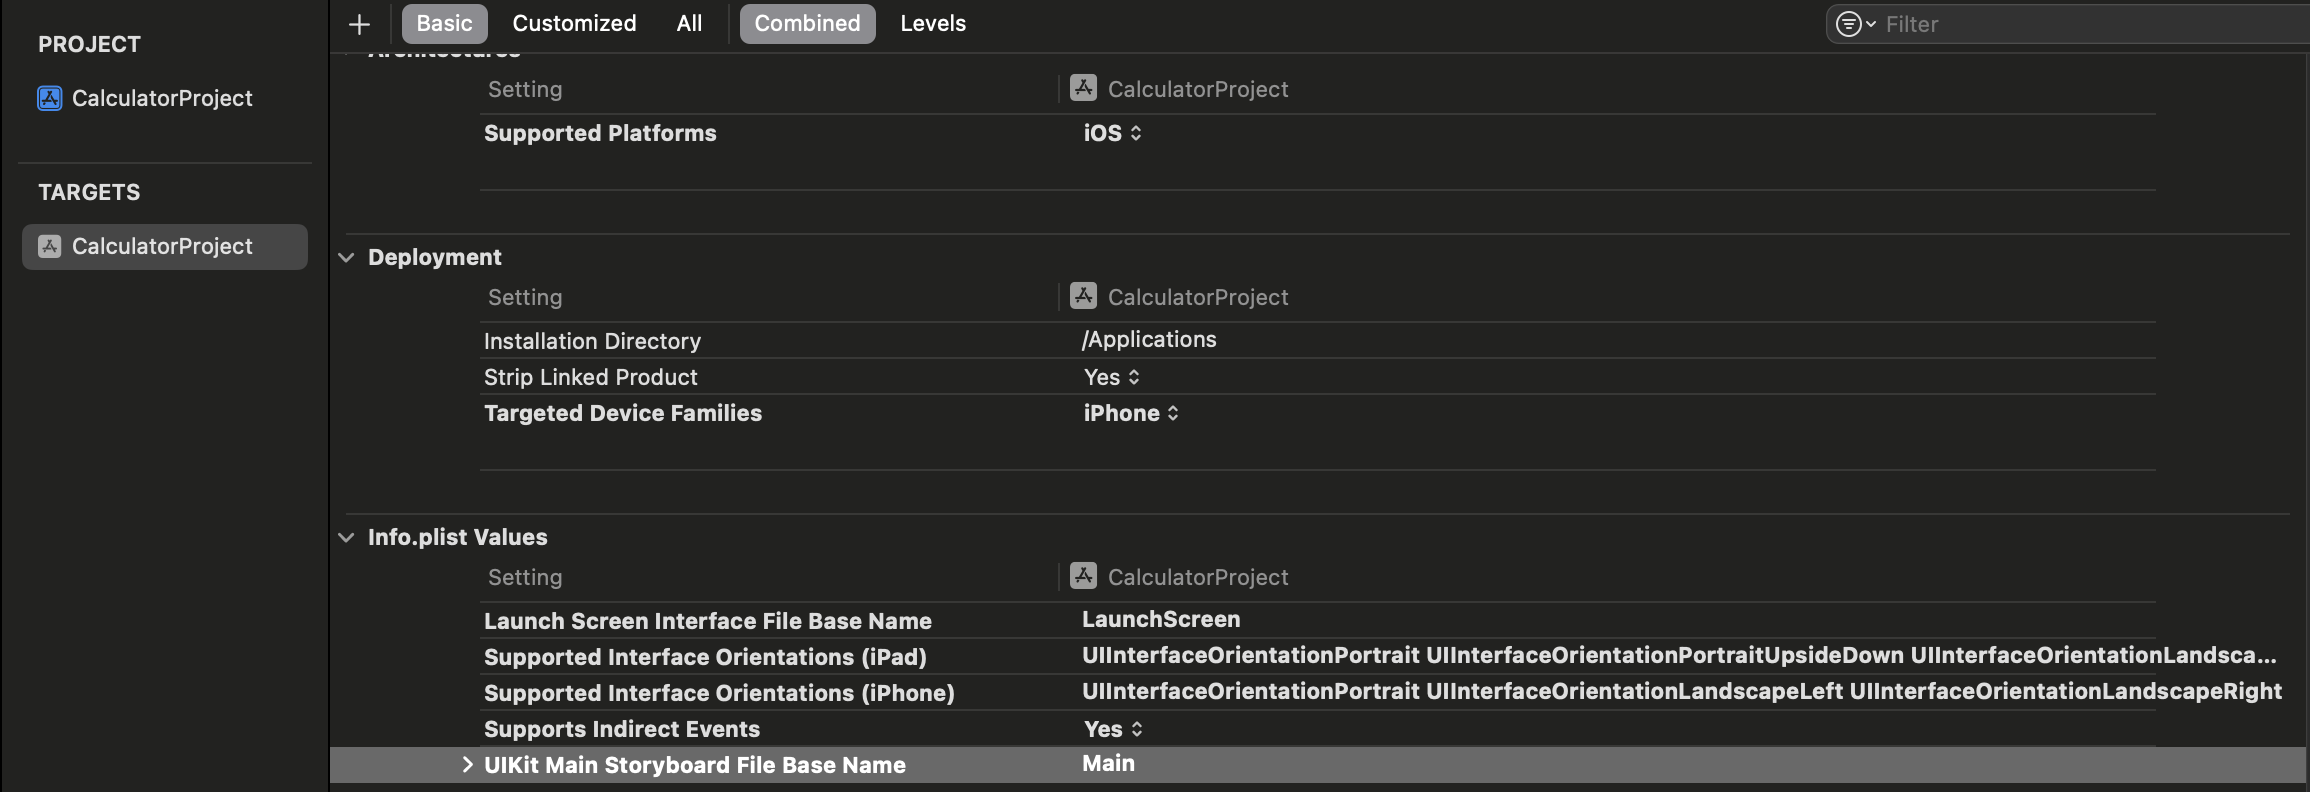The image size is (2310, 792).
Task: Click target icon in Supported Platforms column header
Action: (1083, 88)
